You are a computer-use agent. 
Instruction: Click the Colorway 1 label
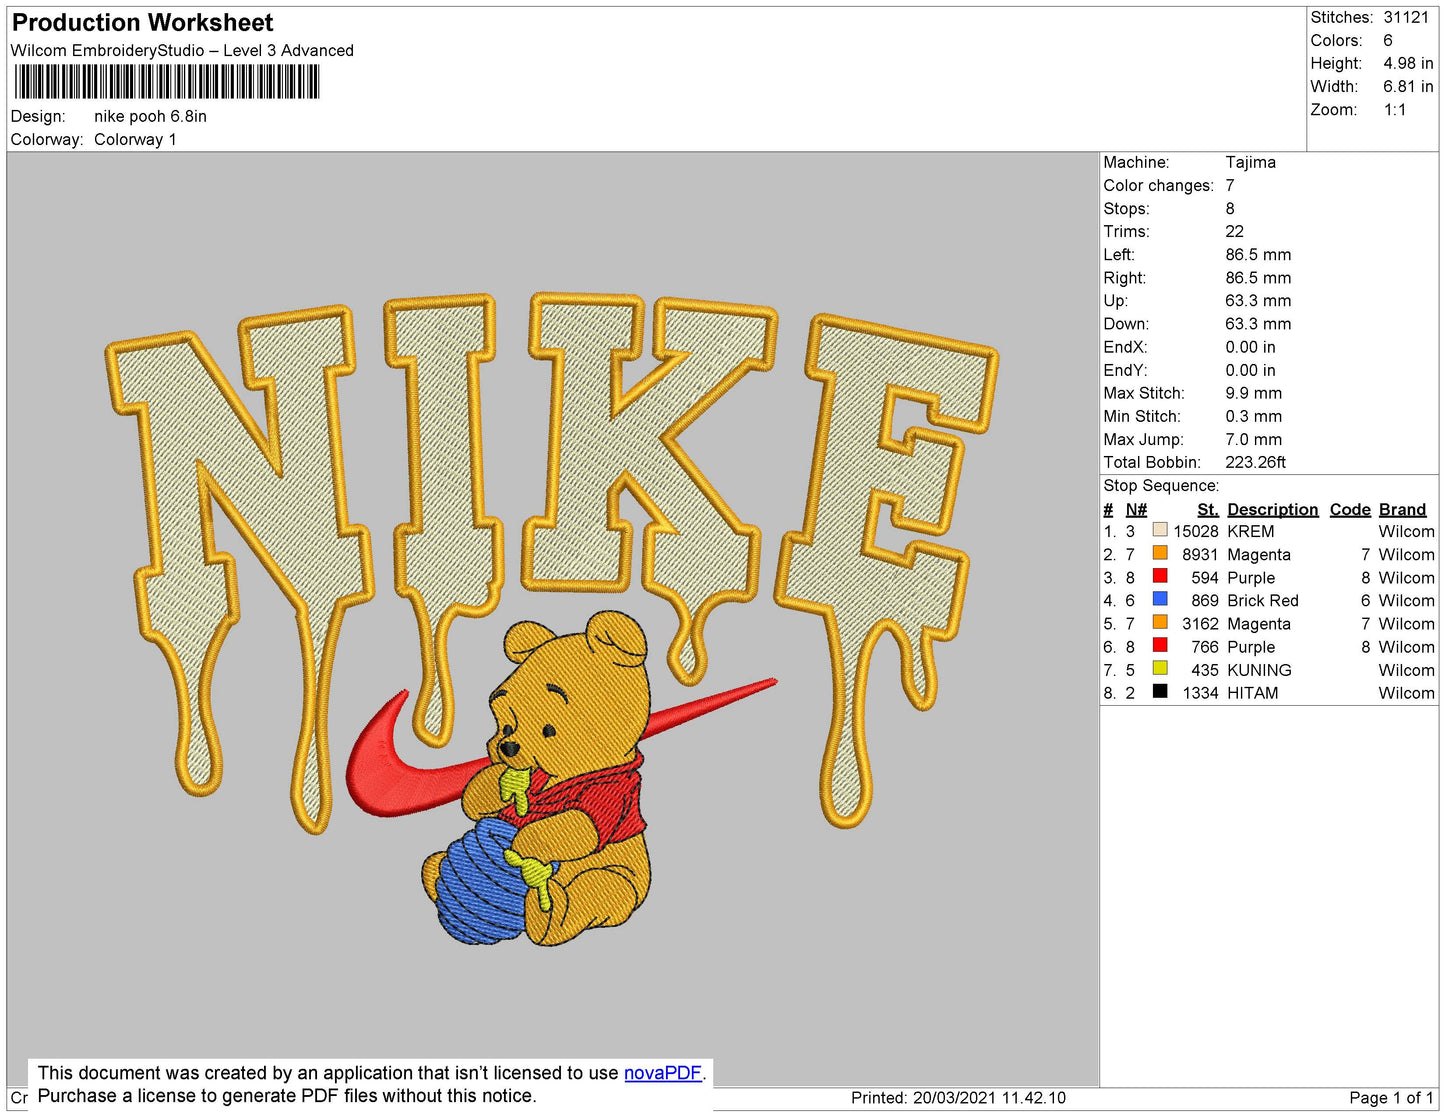(x=134, y=139)
